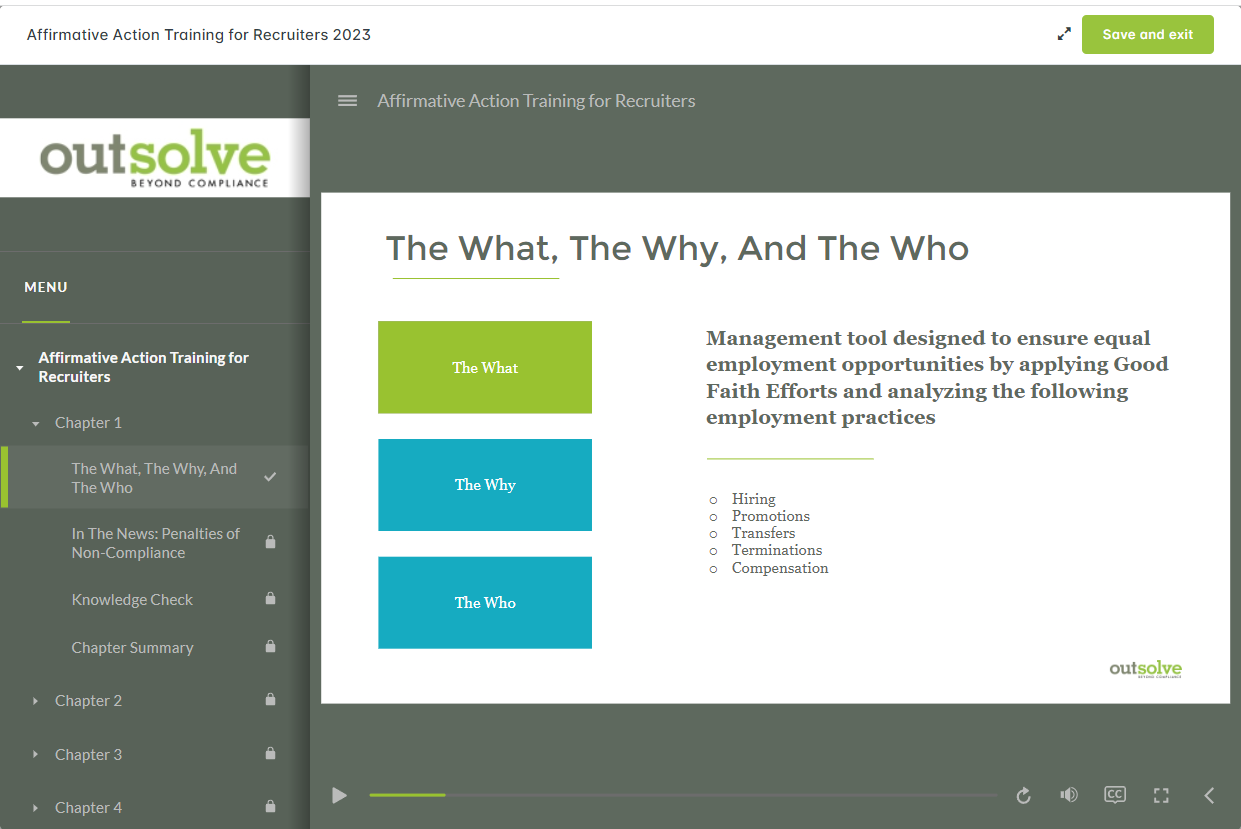The height and width of the screenshot is (829, 1241).
Task: Click The Who blue box
Action: (x=485, y=603)
